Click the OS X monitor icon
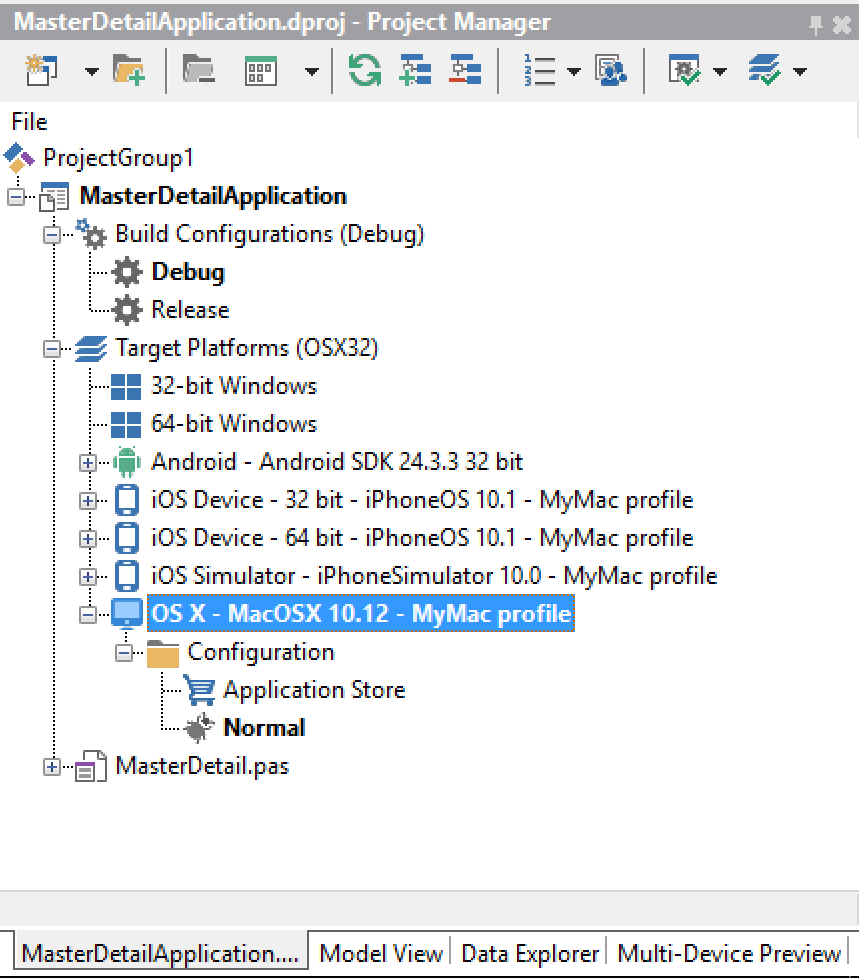The height and width of the screenshot is (978, 859). (127, 614)
